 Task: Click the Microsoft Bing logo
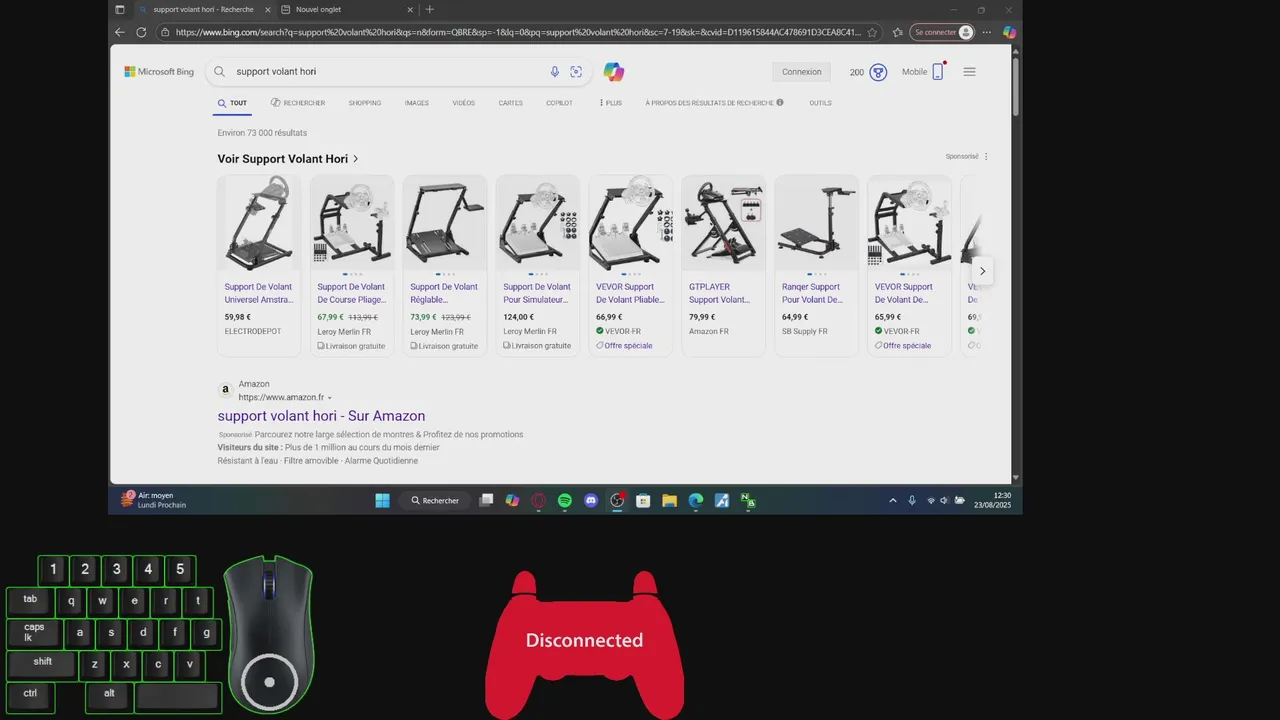point(159,72)
